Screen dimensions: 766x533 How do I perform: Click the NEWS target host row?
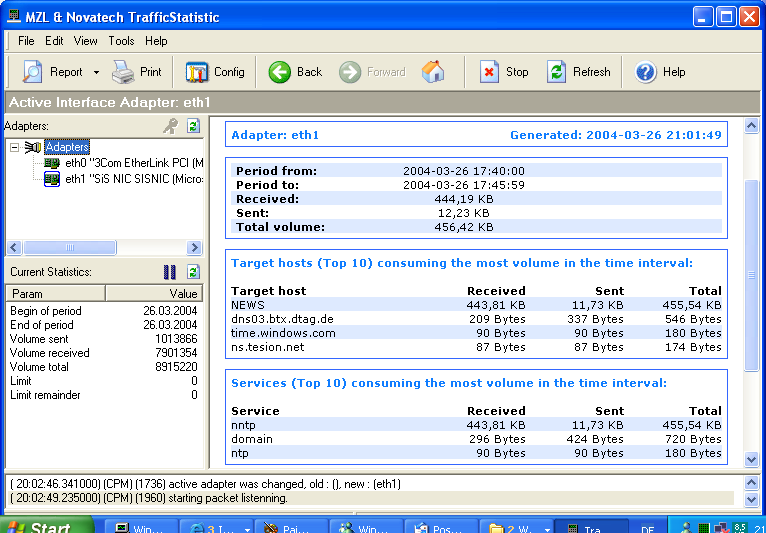tap(476, 305)
